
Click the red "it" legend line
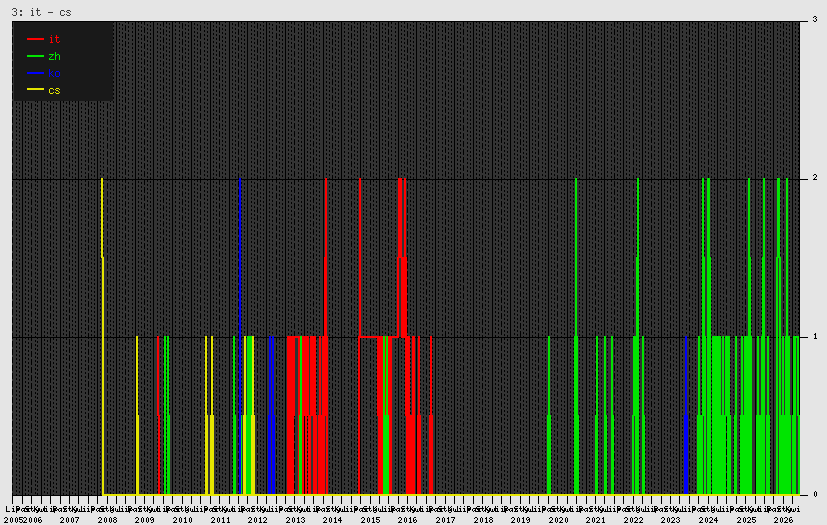(35, 39)
